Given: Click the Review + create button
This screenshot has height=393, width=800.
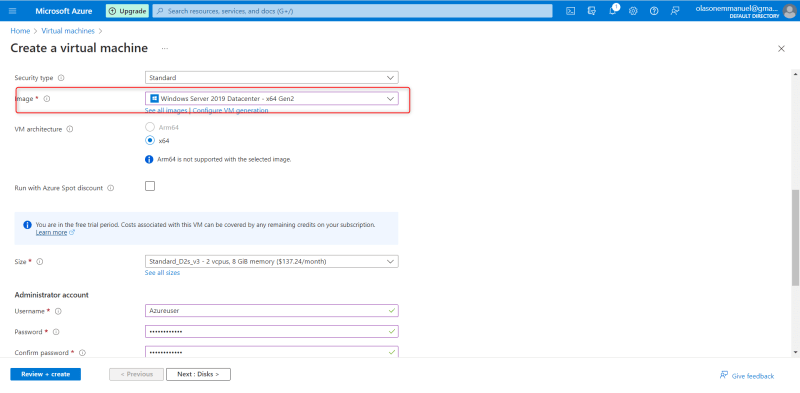Looking at the screenshot, I should point(45,374).
